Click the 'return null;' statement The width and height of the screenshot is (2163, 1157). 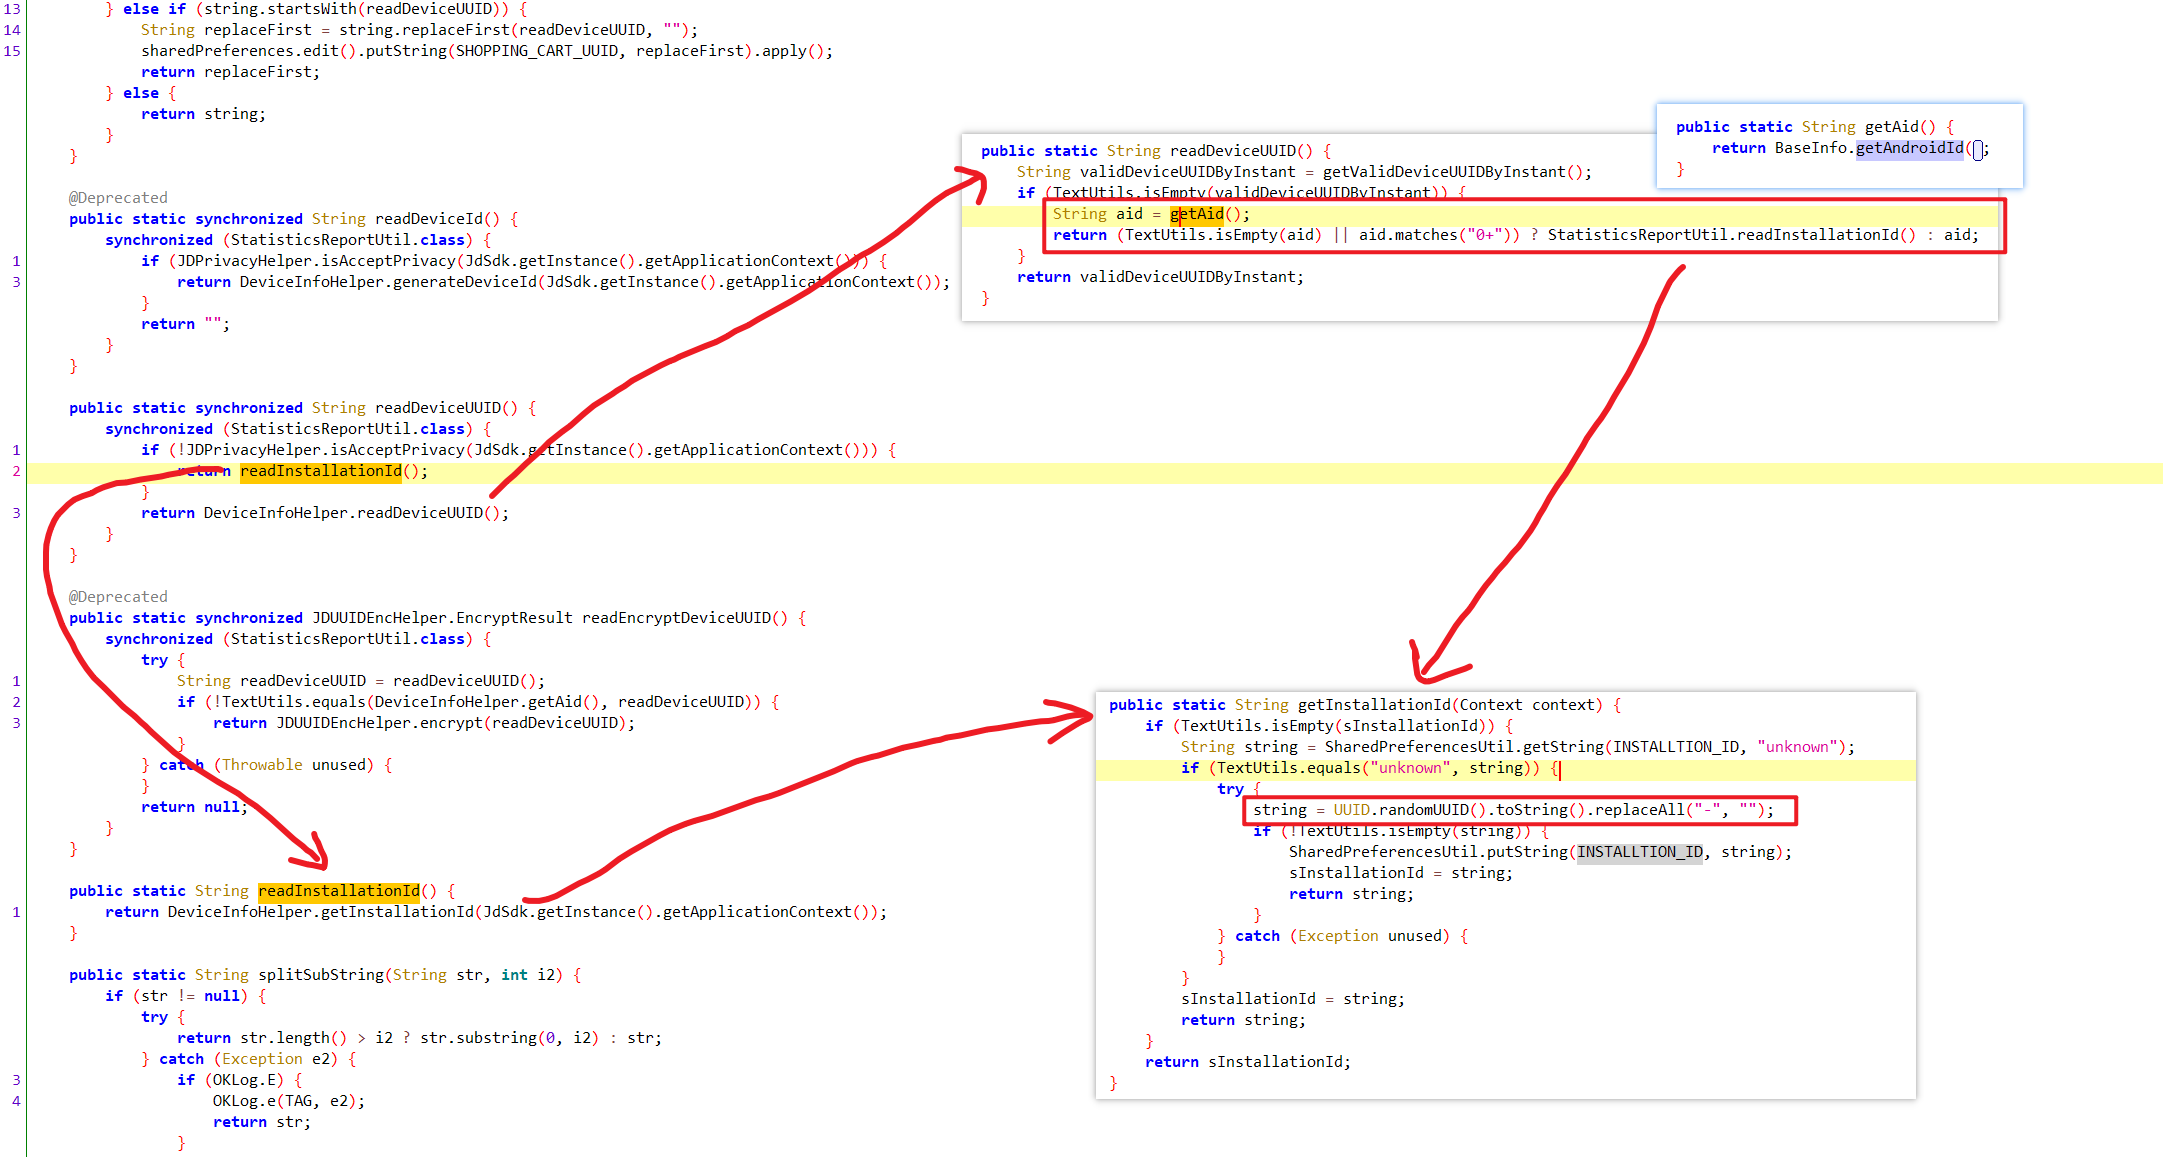tap(194, 807)
